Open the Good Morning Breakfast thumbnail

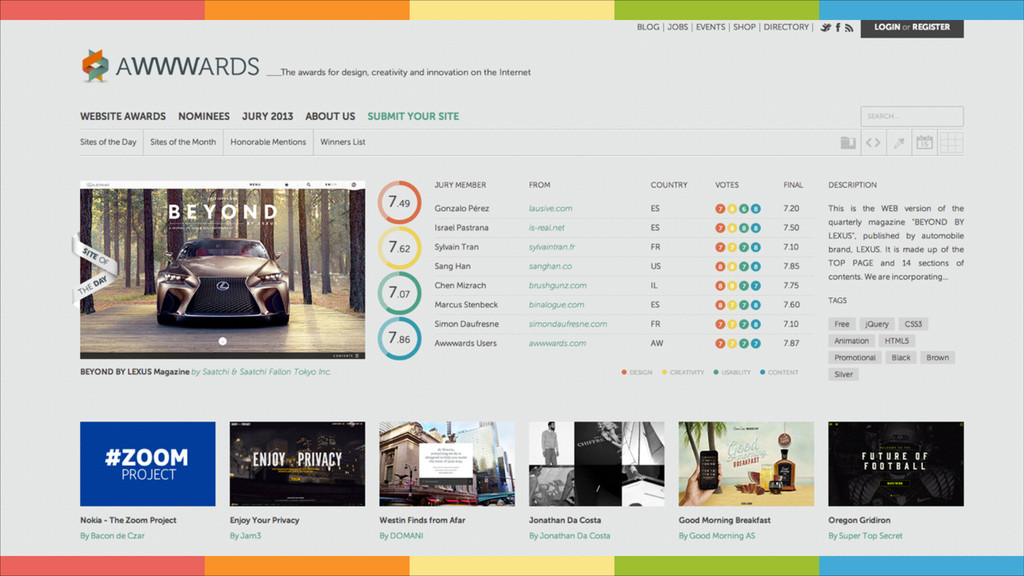(x=746, y=464)
